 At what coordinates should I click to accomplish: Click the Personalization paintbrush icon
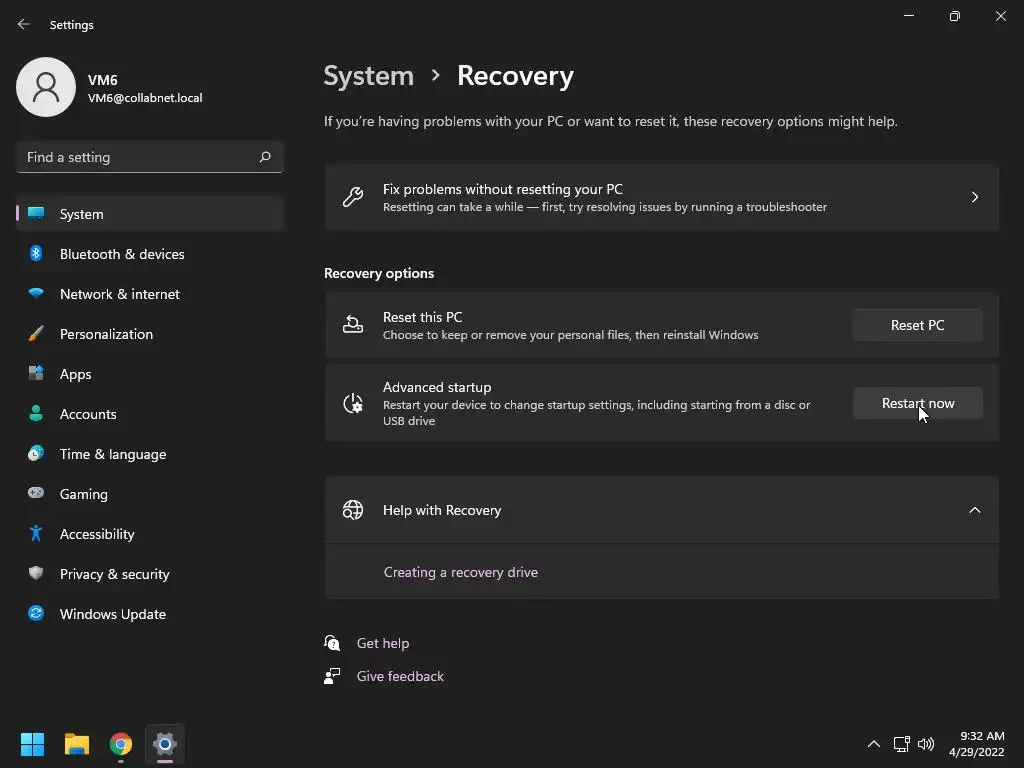pos(36,334)
